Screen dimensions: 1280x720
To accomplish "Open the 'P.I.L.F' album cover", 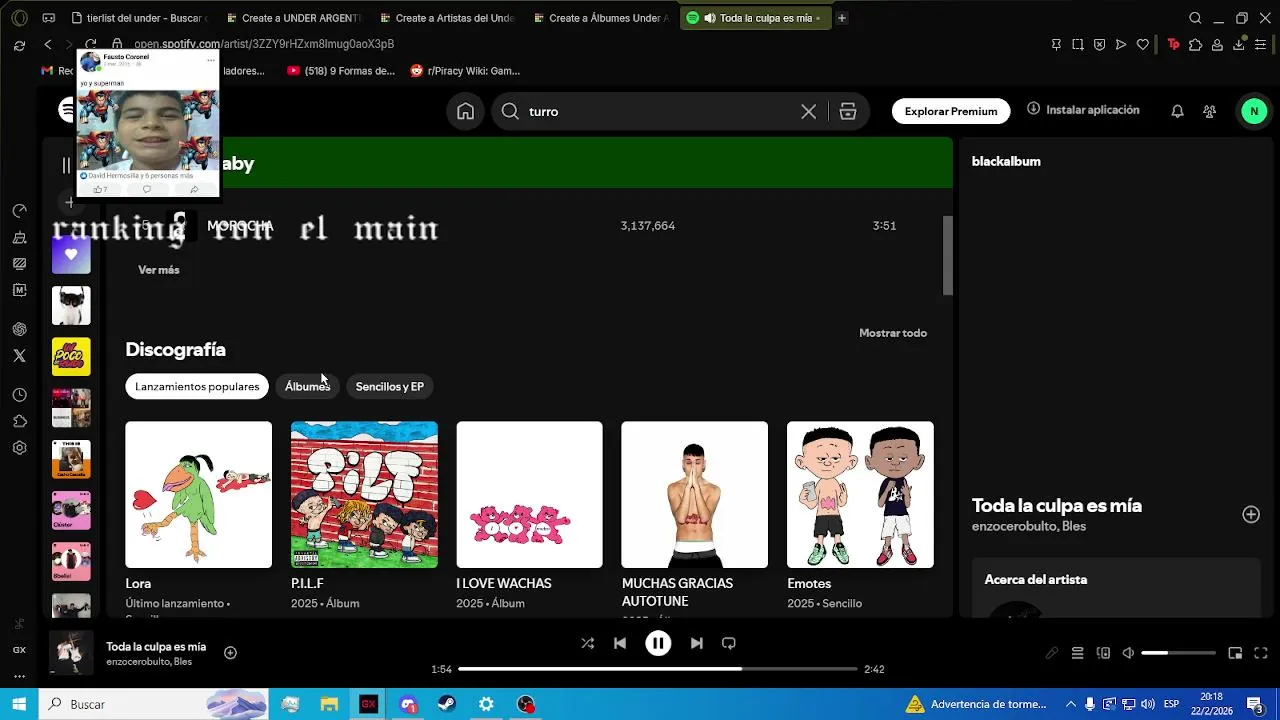I will click(x=364, y=495).
